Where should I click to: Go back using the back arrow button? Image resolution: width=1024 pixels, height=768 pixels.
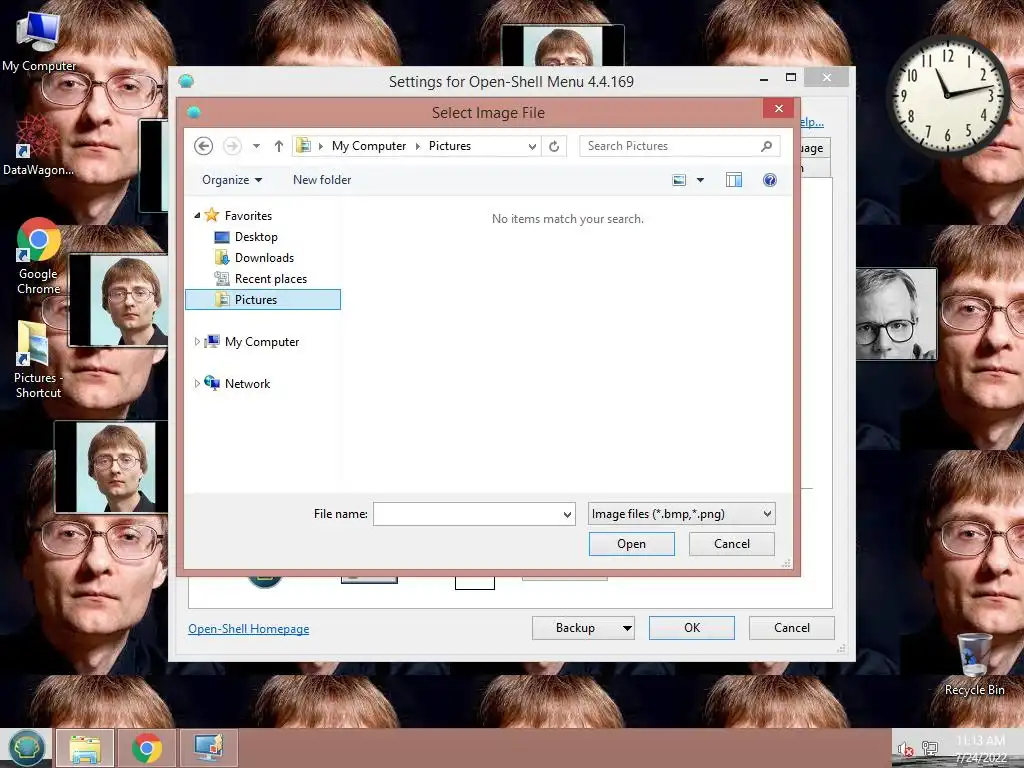203,146
